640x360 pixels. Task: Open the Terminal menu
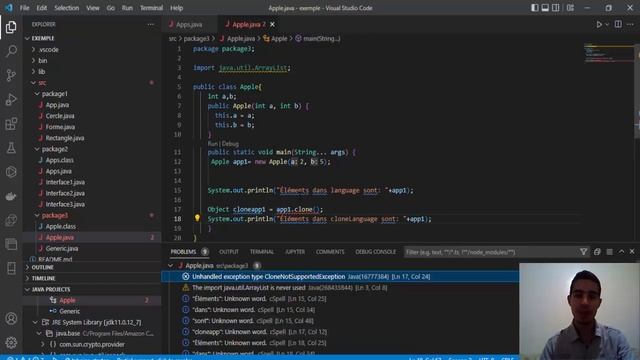[151, 8]
